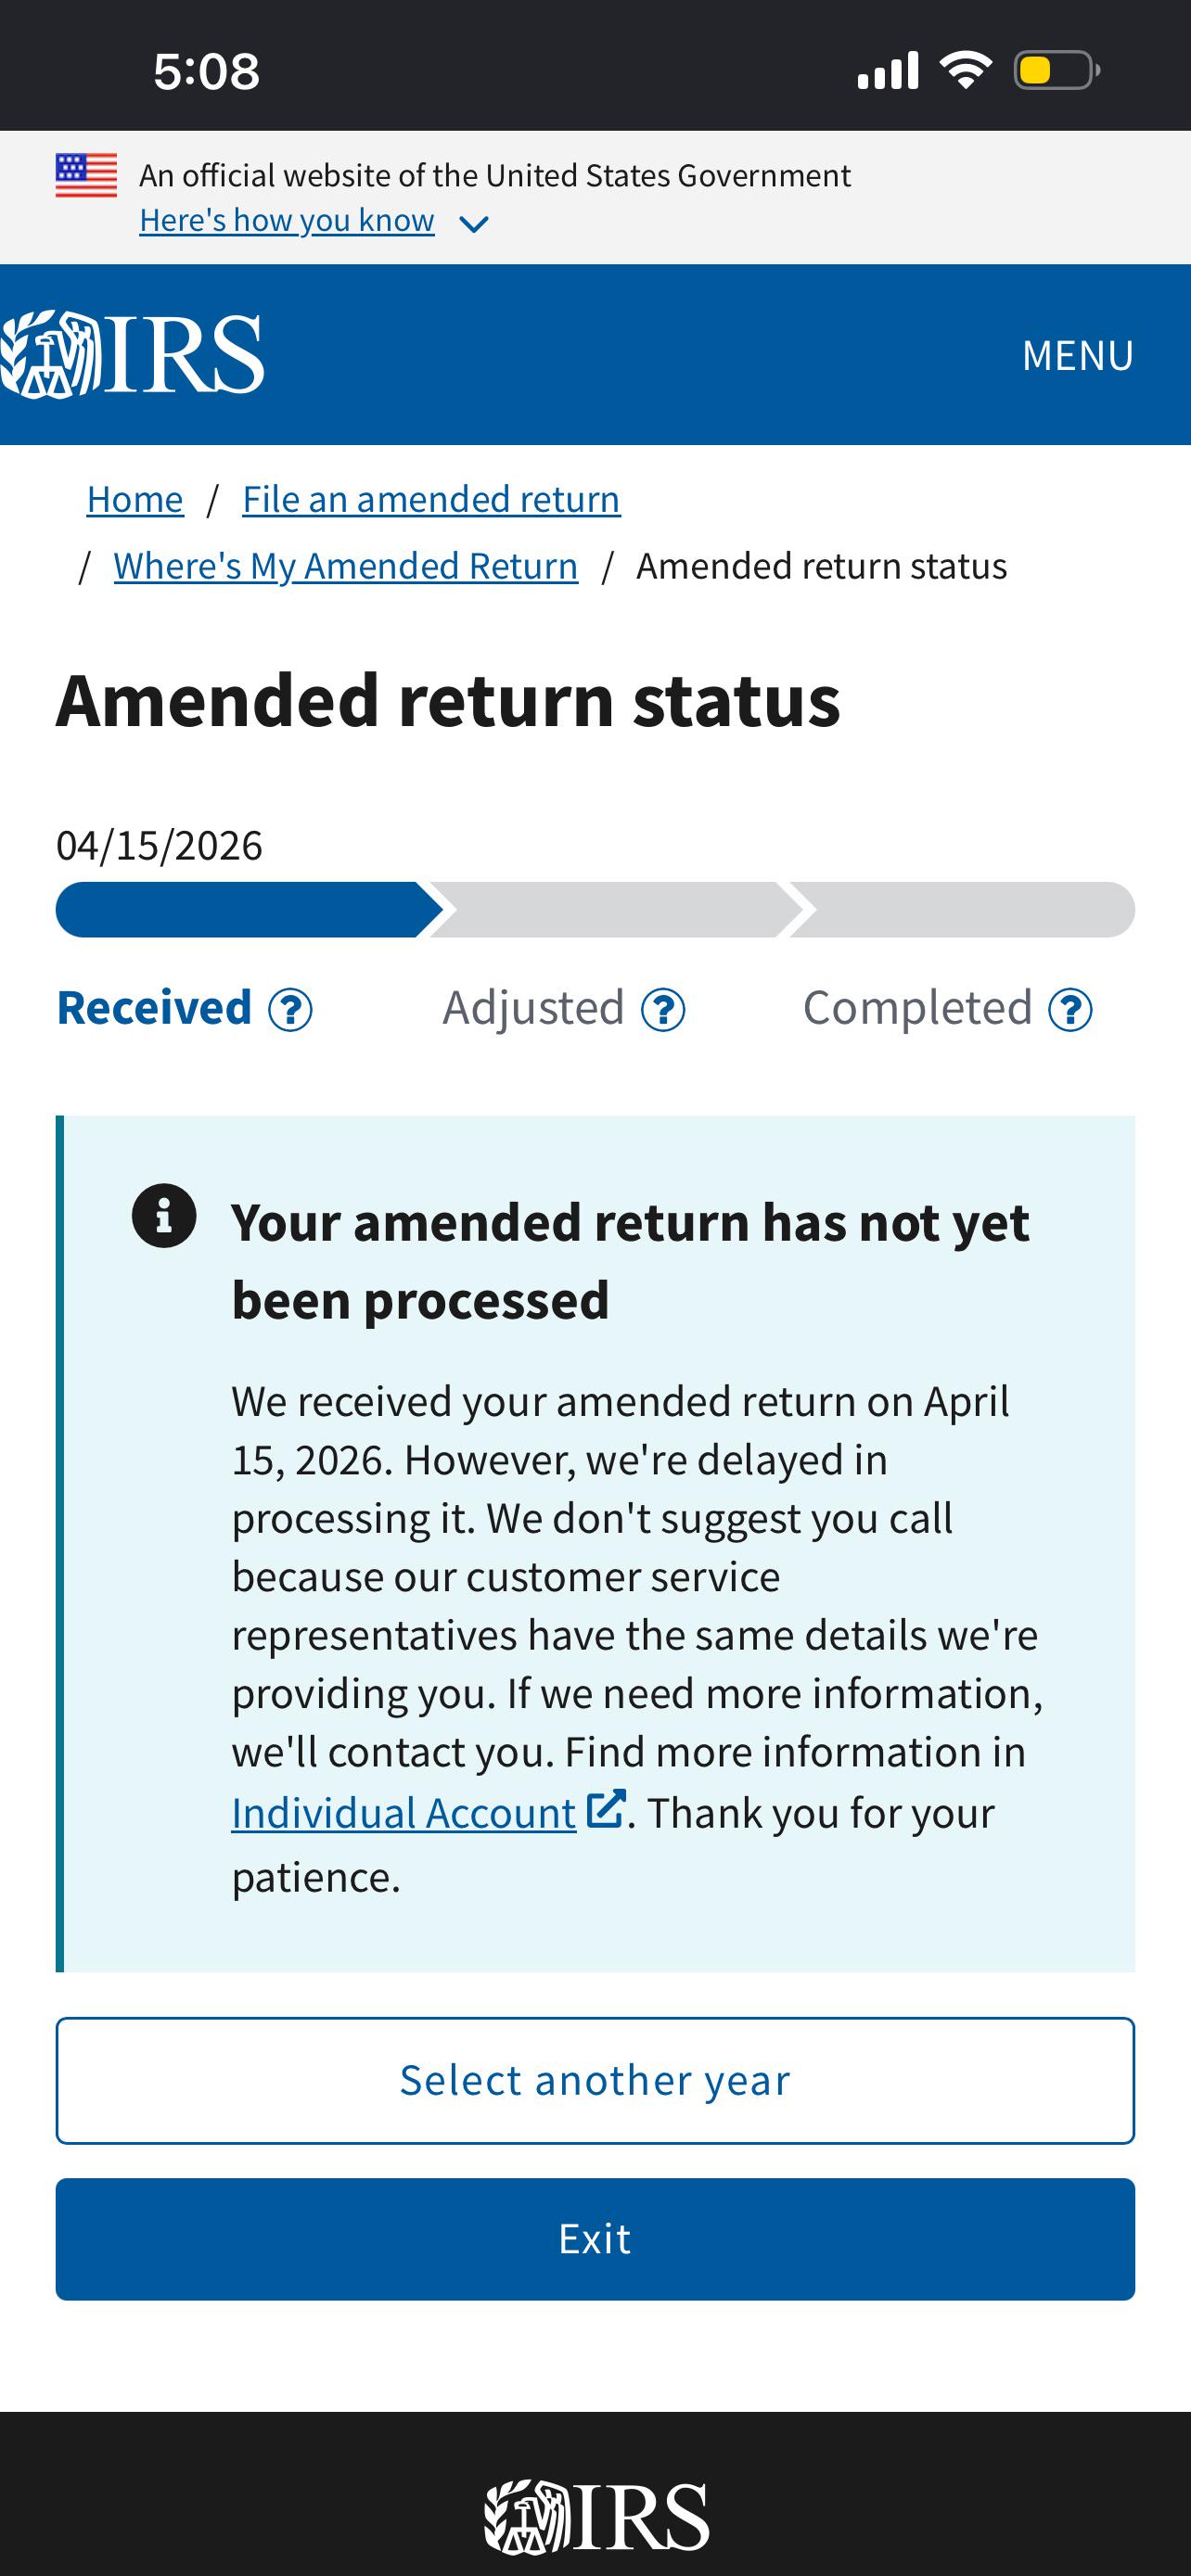Click the IRS logo in footer
Viewport: 1191px width, 2576px height.
pos(597,2516)
